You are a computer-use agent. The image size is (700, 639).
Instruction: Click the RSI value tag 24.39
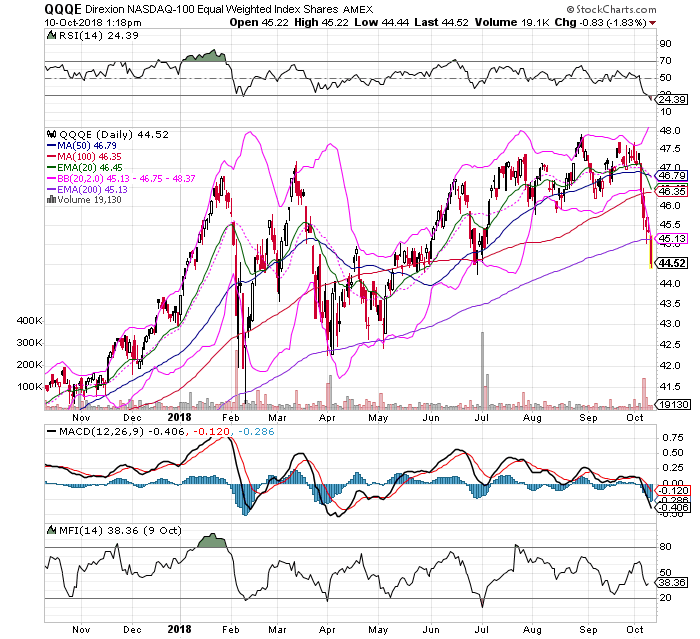click(672, 99)
